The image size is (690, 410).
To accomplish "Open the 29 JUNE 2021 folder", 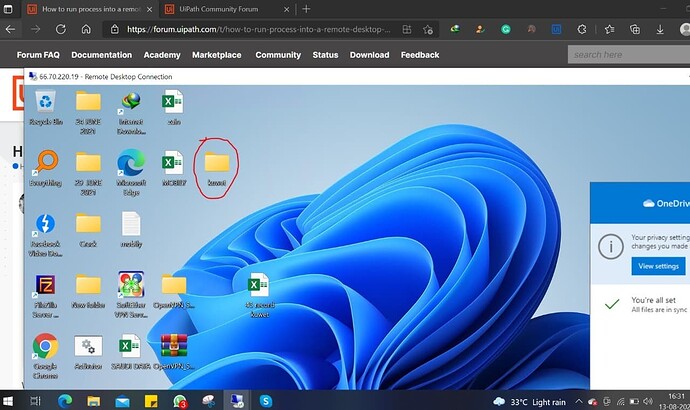I will pos(88,172).
